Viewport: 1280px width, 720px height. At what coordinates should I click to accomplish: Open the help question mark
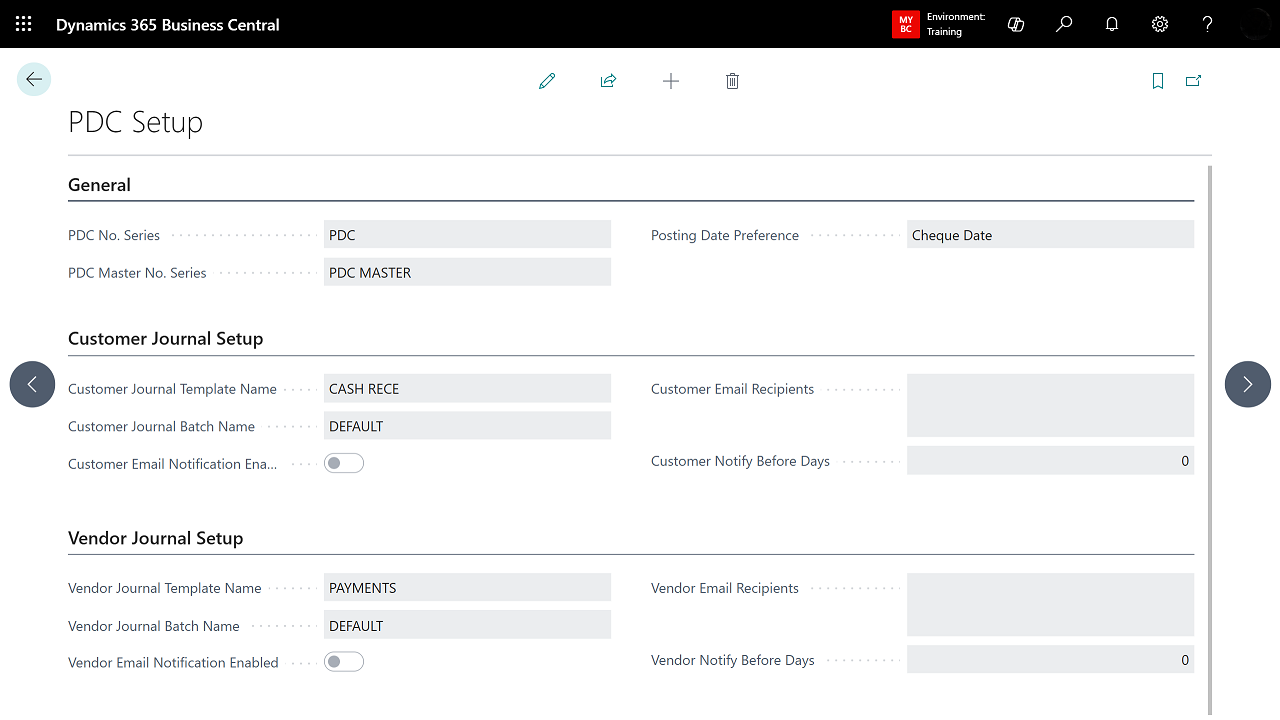1208,24
